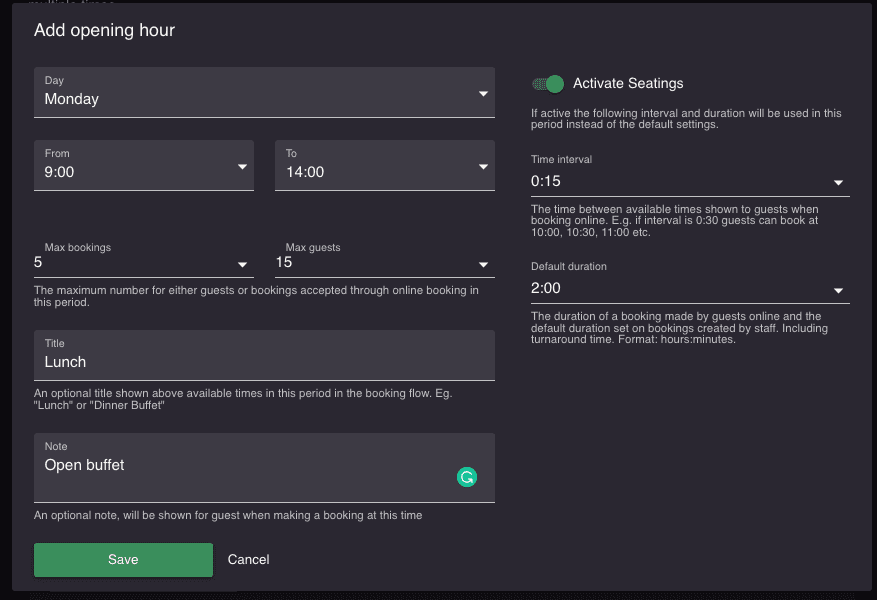Click the Title field containing Lunch
Image resolution: width=877 pixels, height=600 pixels.
264,355
